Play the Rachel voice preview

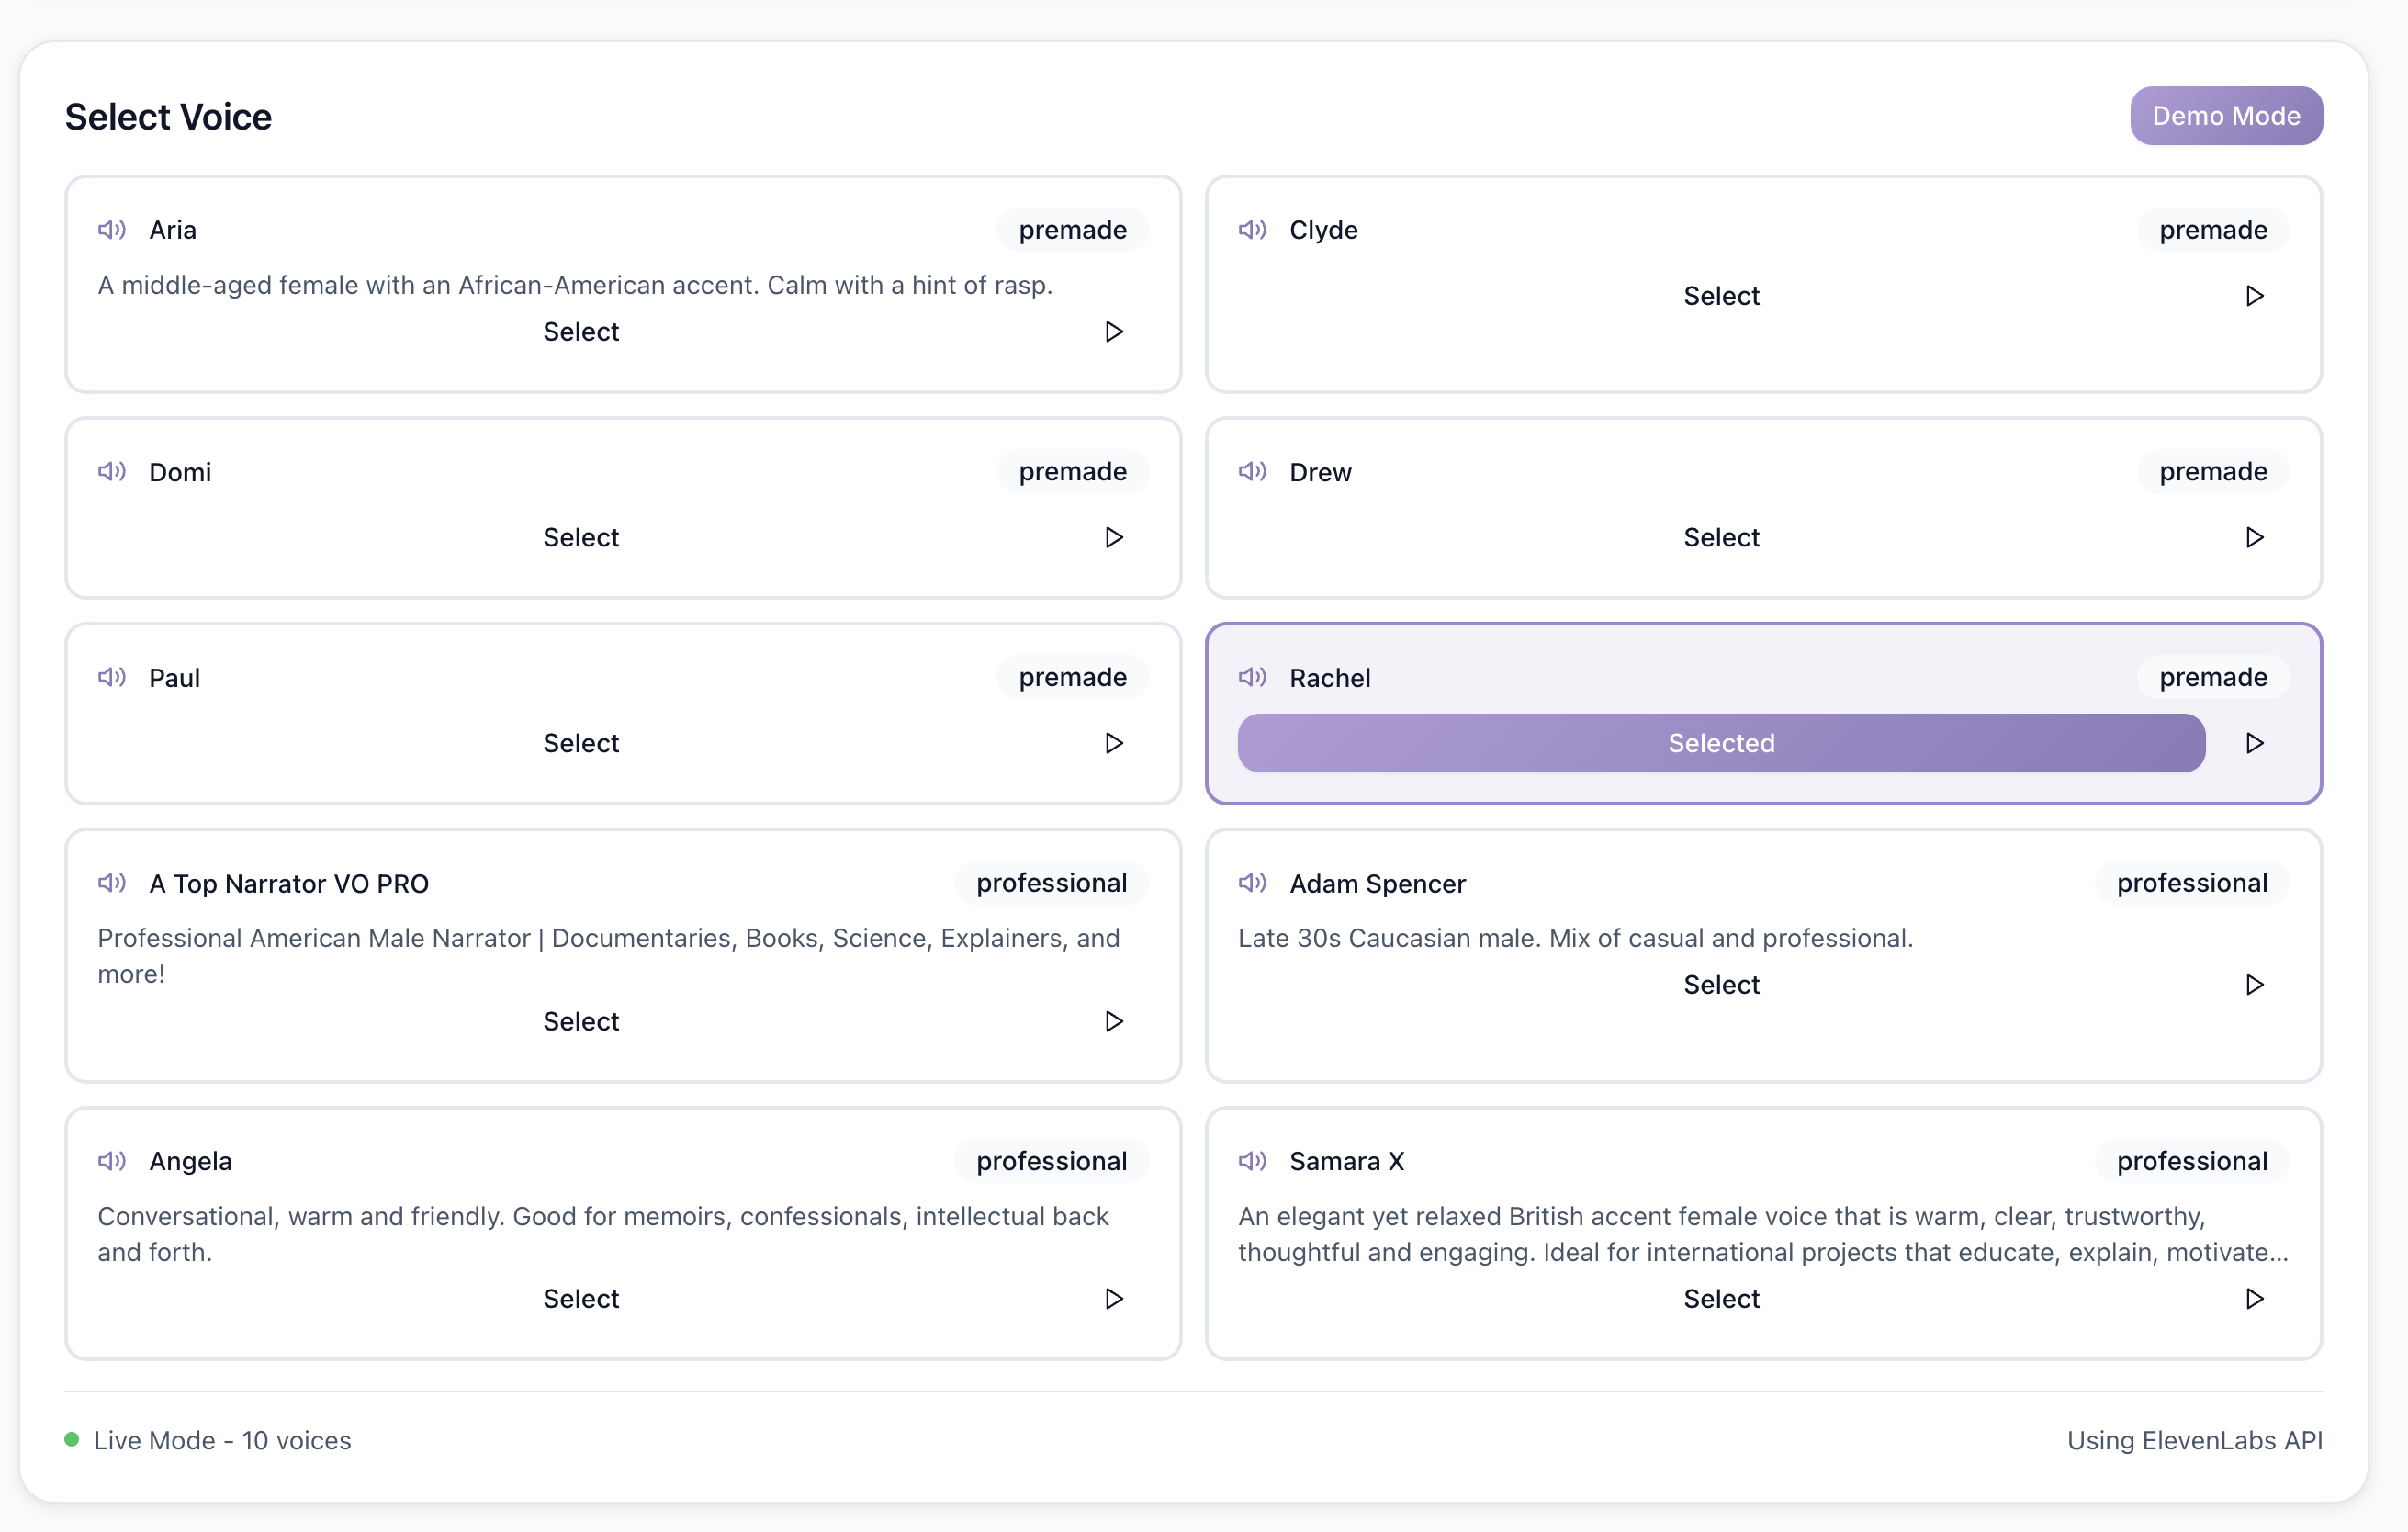click(2254, 743)
